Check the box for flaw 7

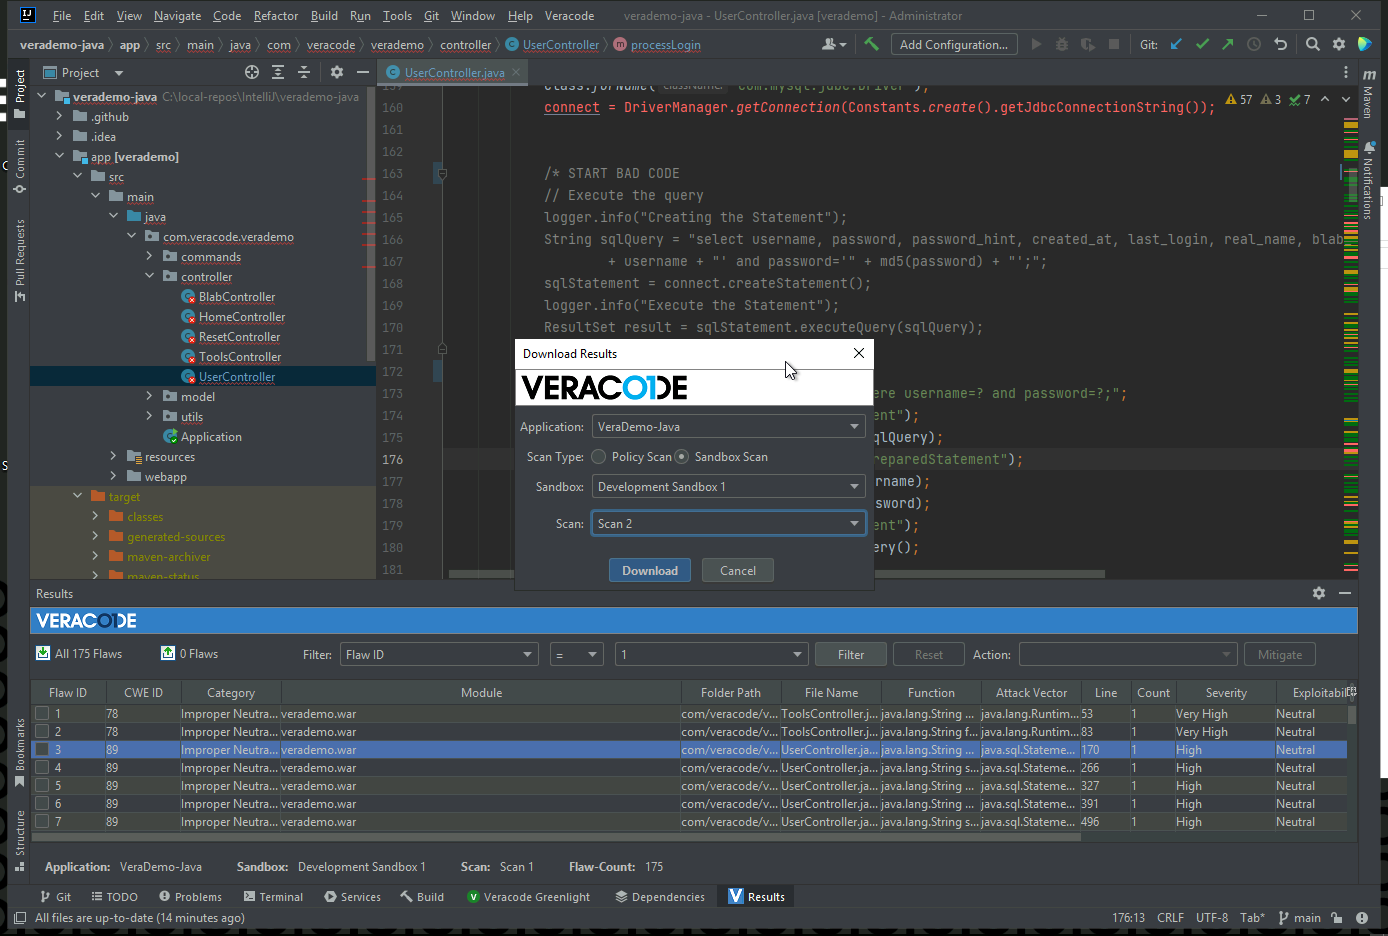click(x=42, y=821)
